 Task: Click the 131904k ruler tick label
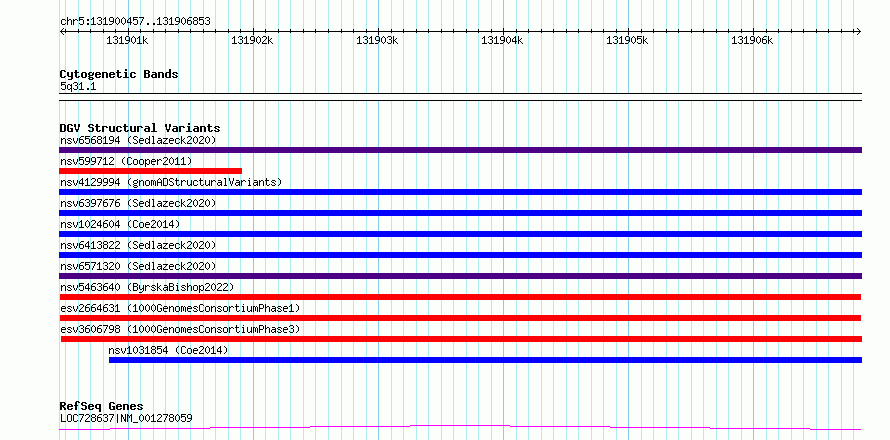(502, 40)
